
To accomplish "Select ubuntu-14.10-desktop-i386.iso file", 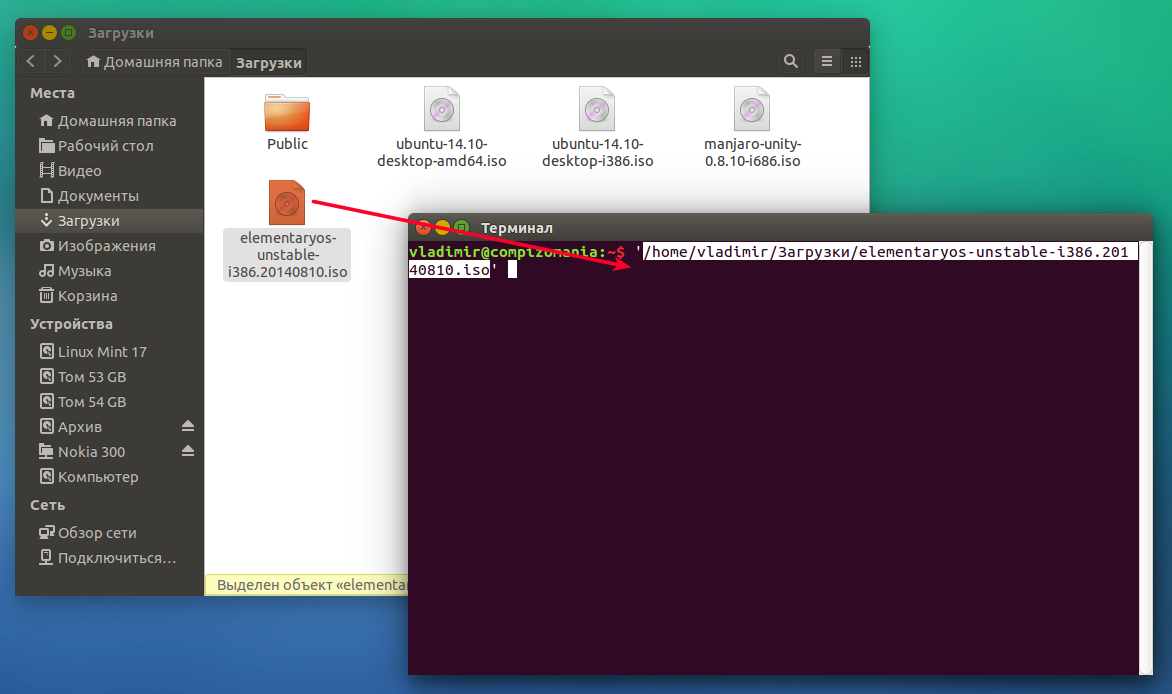I will 597,127.
